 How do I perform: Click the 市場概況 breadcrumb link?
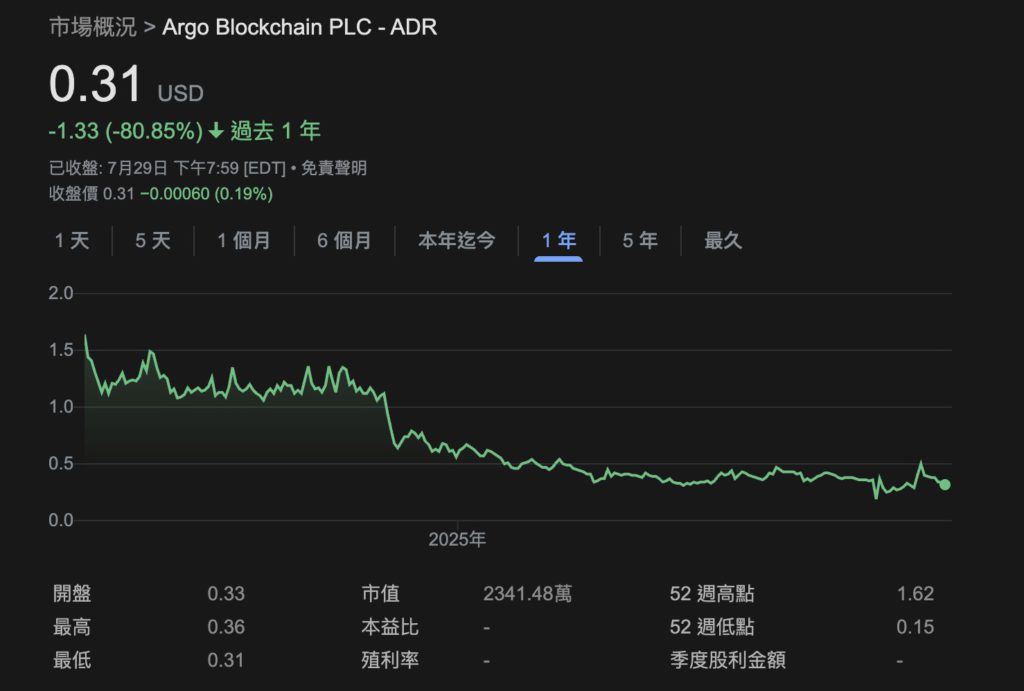coord(93,27)
